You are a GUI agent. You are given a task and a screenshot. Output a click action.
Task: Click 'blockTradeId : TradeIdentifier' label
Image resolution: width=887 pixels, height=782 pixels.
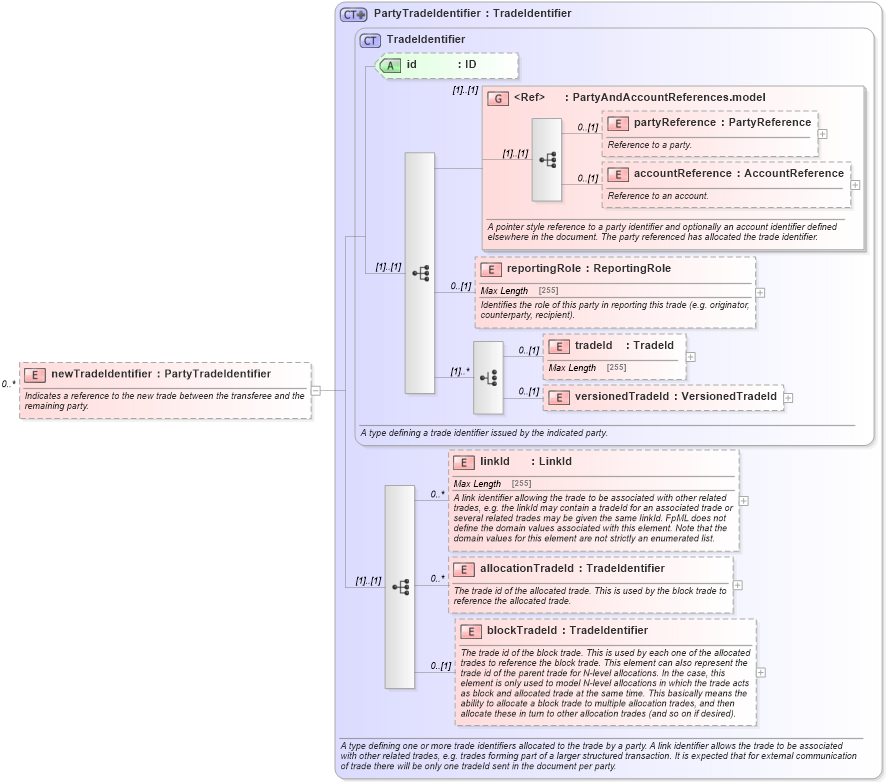point(567,630)
